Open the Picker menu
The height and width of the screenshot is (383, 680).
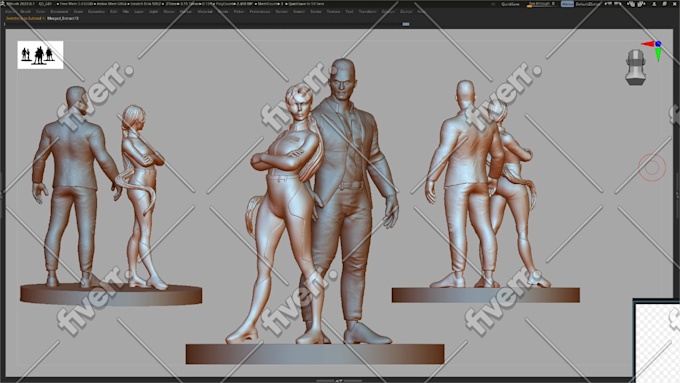click(239, 12)
